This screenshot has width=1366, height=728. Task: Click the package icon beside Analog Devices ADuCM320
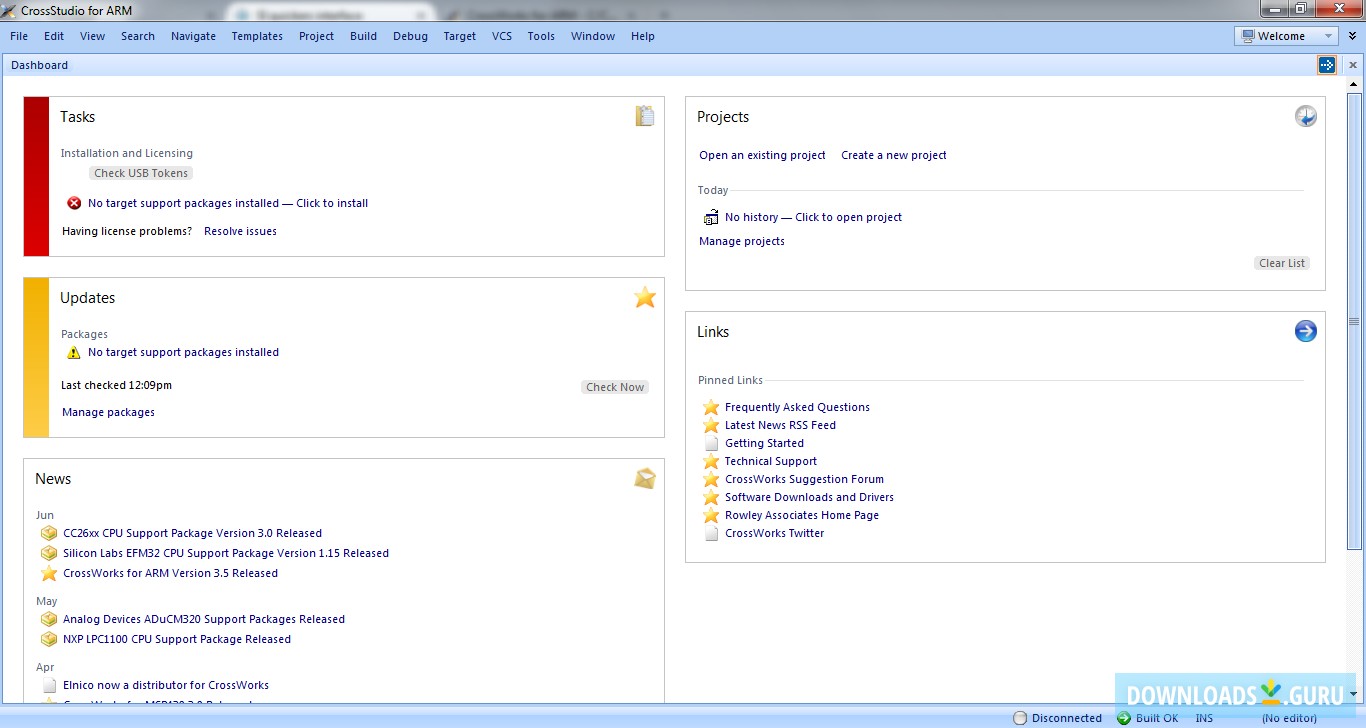49,619
